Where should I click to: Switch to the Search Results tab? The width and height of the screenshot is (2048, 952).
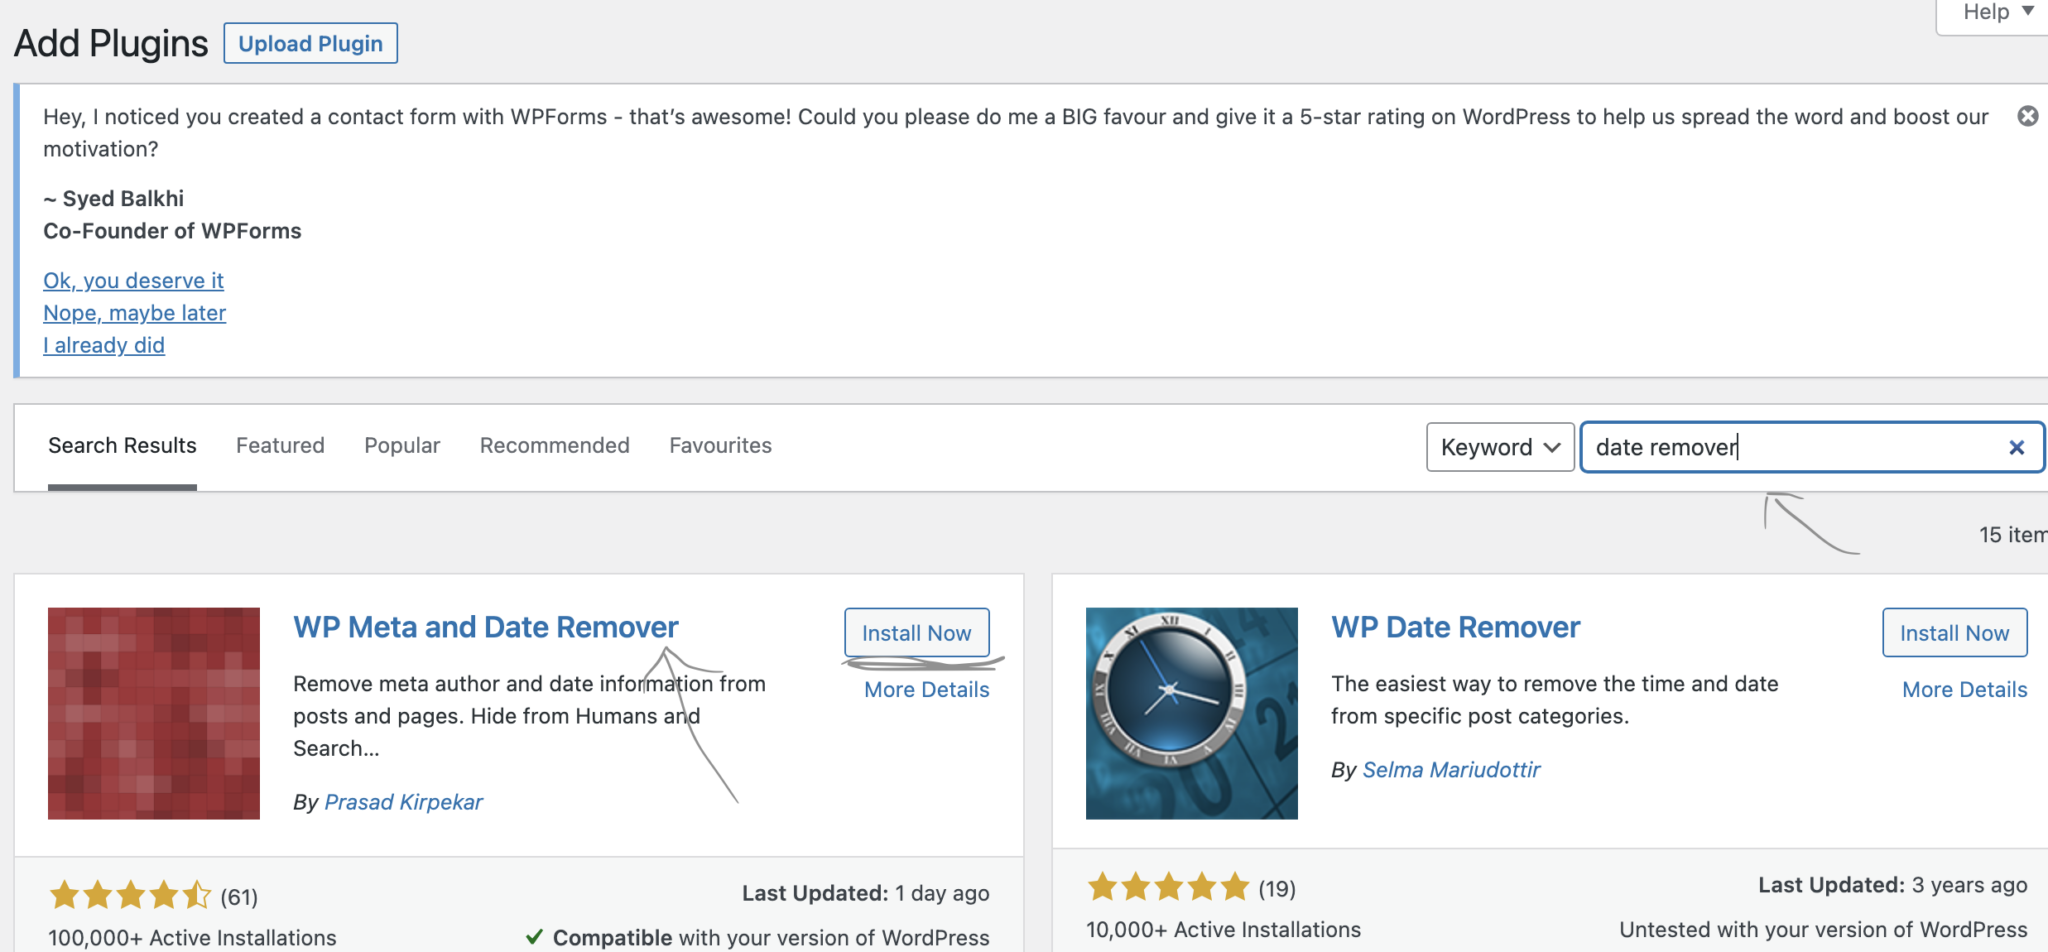[122, 446]
